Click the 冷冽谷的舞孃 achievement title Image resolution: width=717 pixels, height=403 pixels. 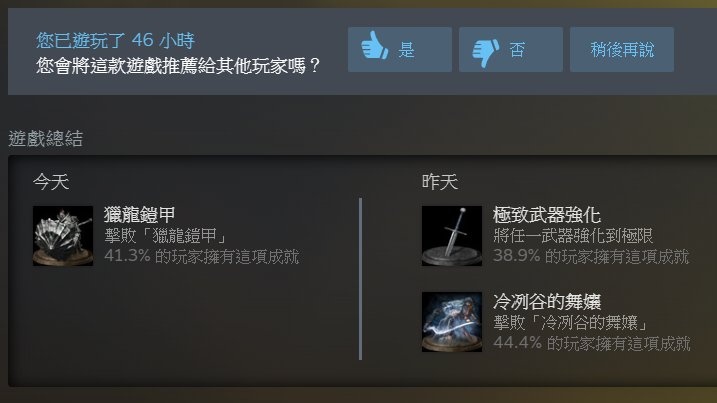(546, 301)
